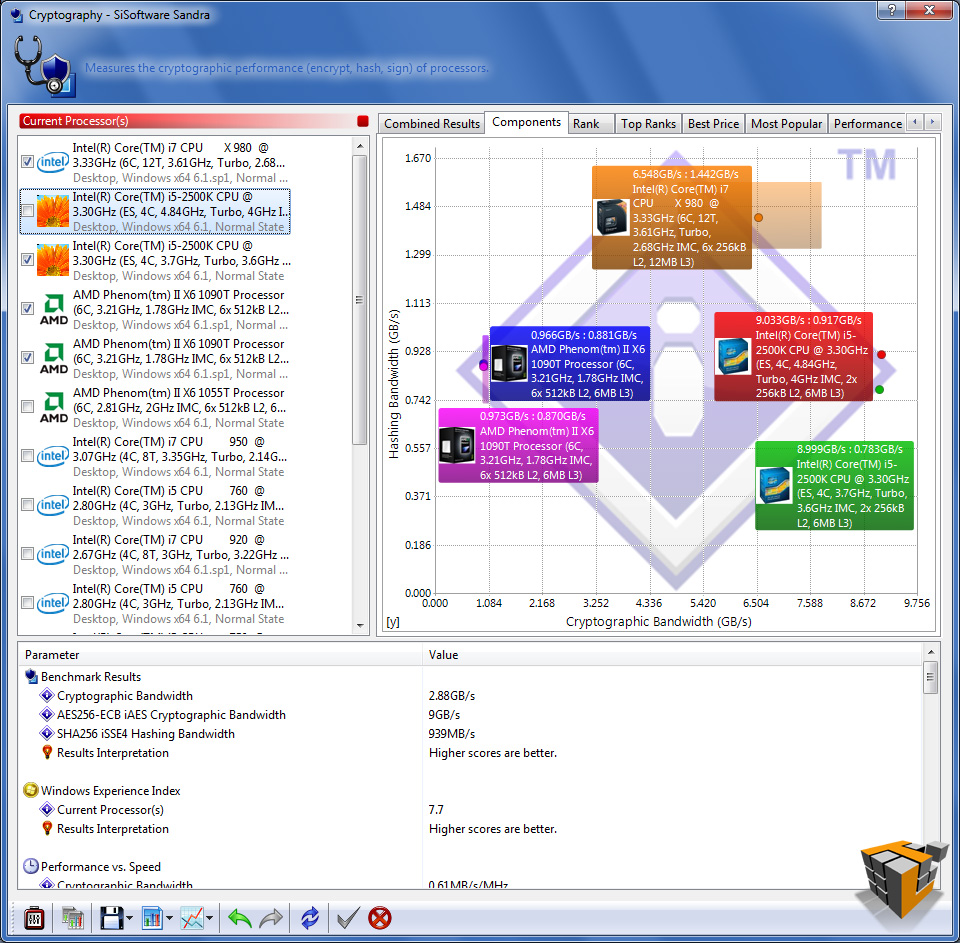
Task: Uncheck the first Phenom II X6 1090T checkbox
Action: (28, 309)
